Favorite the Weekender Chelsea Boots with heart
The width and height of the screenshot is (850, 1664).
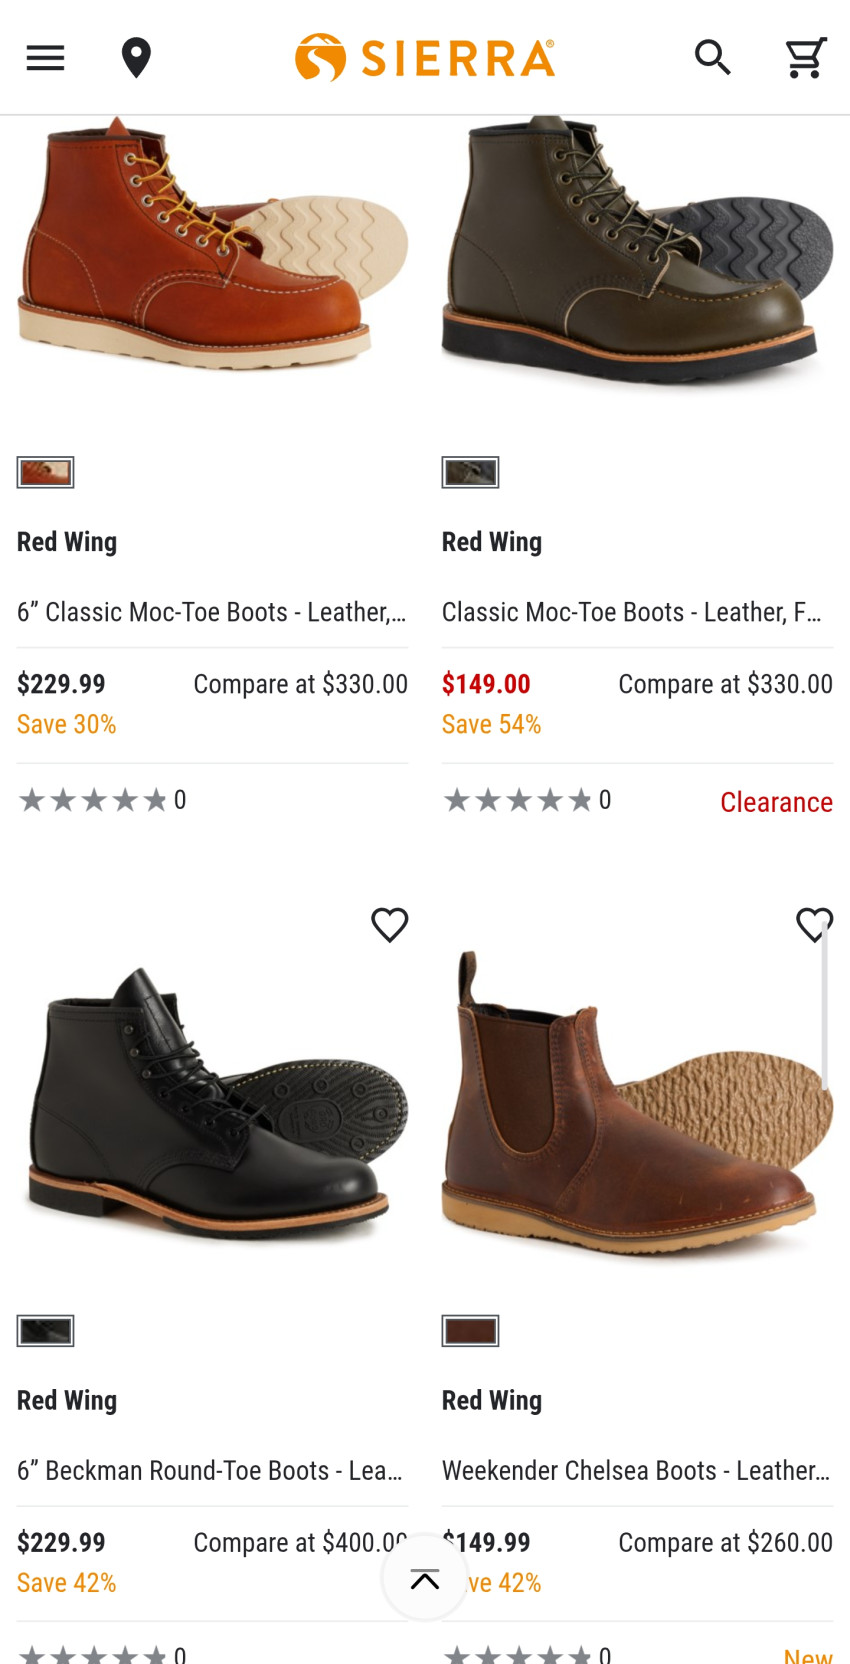coord(814,925)
